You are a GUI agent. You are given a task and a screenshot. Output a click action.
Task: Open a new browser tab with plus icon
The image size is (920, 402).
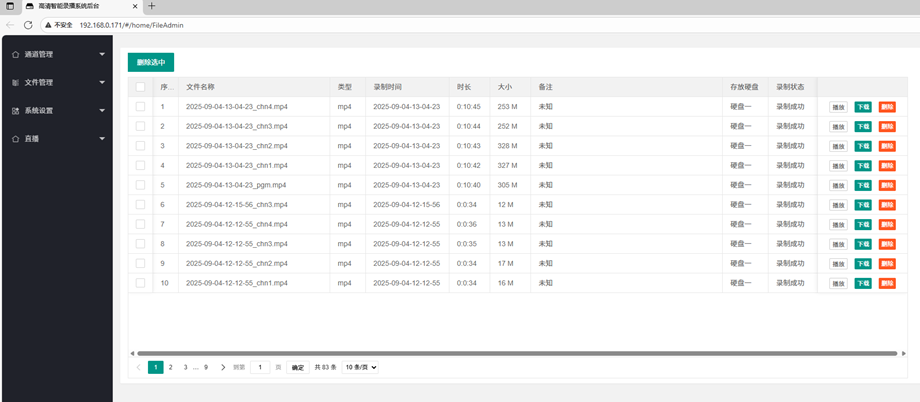tap(152, 6)
